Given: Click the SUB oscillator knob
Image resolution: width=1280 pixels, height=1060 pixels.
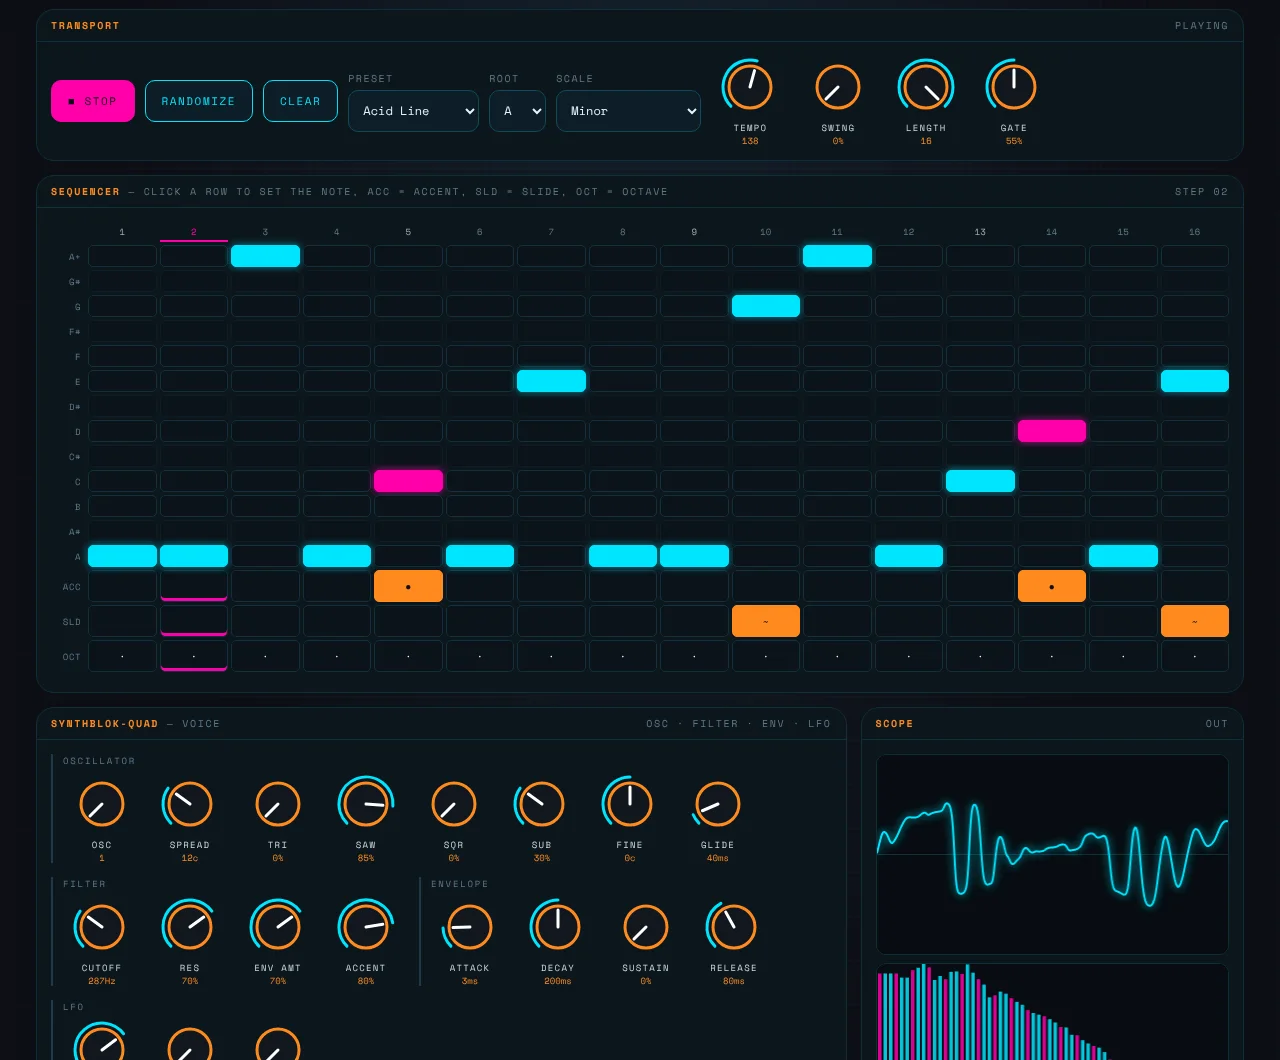Looking at the screenshot, I should (x=542, y=804).
